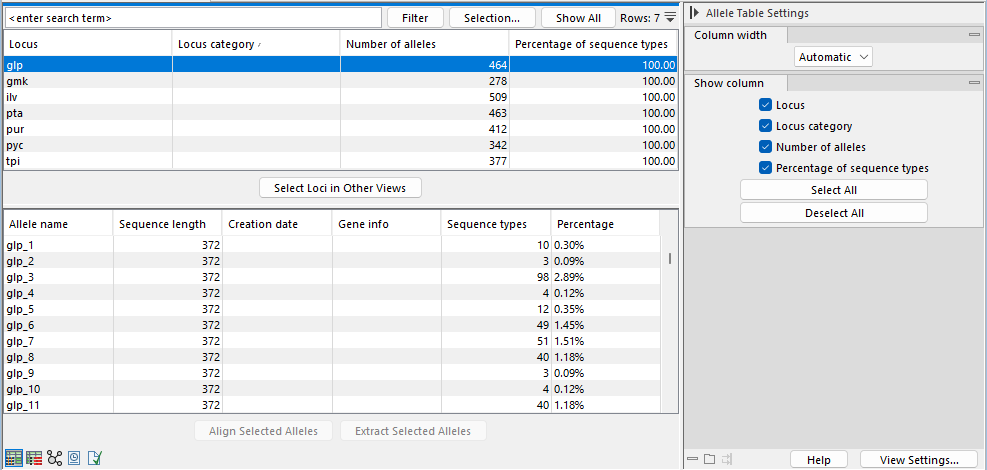This screenshot has width=987, height=470.
Task: Switch to the sequence type table view icon
Action: tap(34, 458)
